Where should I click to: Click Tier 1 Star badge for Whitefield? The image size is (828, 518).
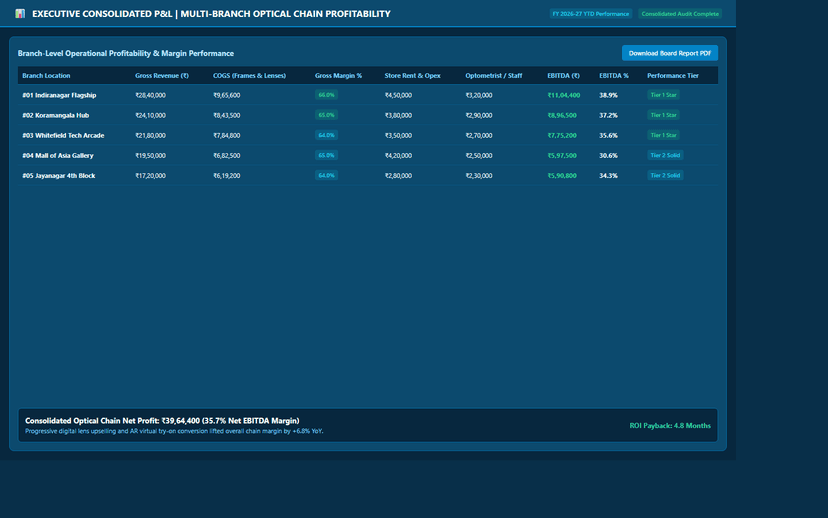(663, 135)
